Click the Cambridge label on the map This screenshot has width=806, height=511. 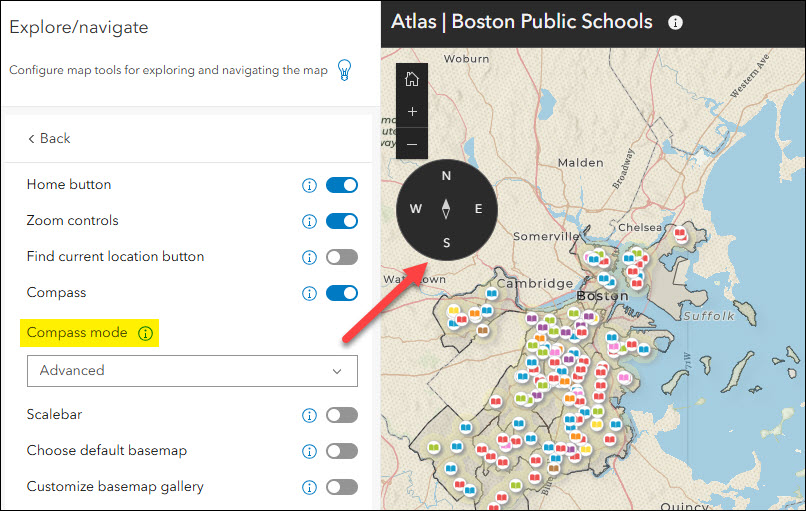(x=535, y=283)
